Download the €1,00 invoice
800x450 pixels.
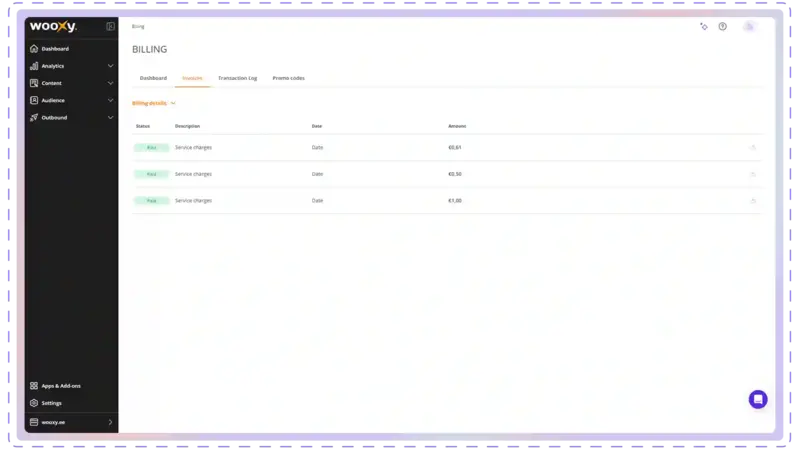click(752, 200)
